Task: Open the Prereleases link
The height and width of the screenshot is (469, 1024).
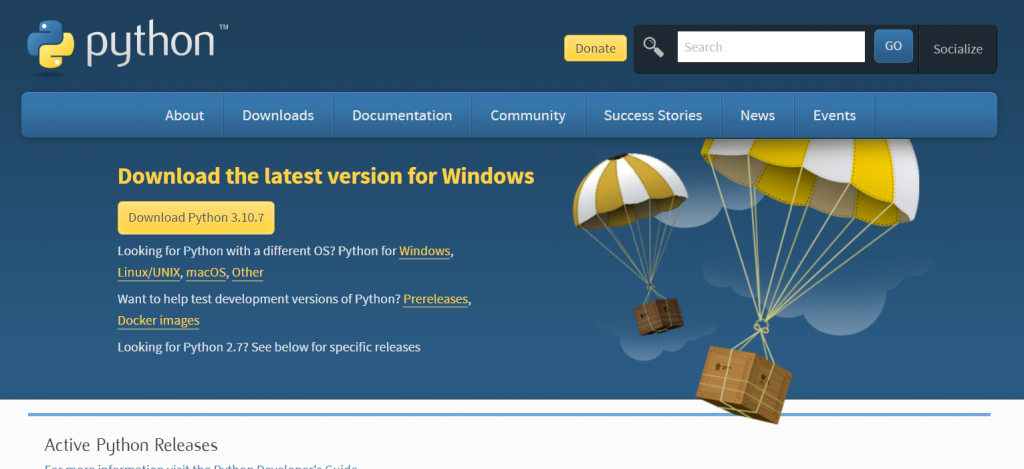Action: tap(436, 299)
